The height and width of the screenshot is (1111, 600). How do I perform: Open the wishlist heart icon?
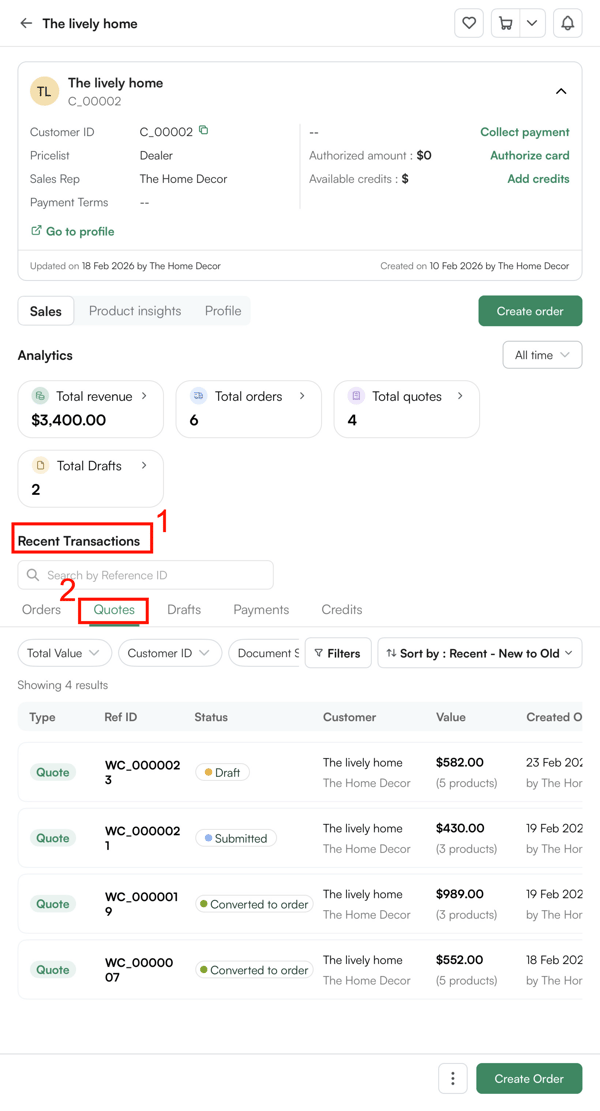click(469, 23)
